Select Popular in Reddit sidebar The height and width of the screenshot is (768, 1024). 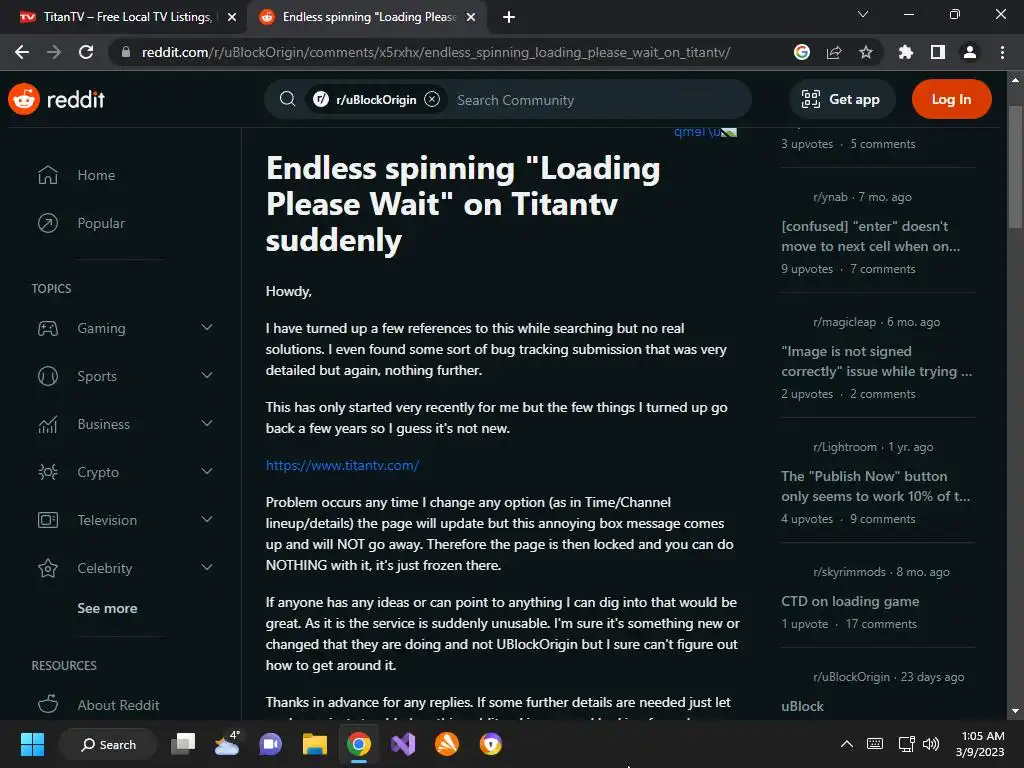[x=101, y=223]
